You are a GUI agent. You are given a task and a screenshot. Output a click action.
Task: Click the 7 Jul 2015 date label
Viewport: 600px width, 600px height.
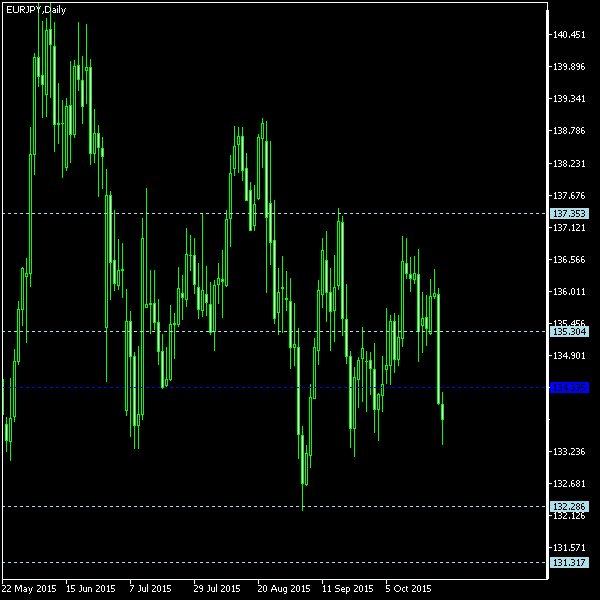150,589
